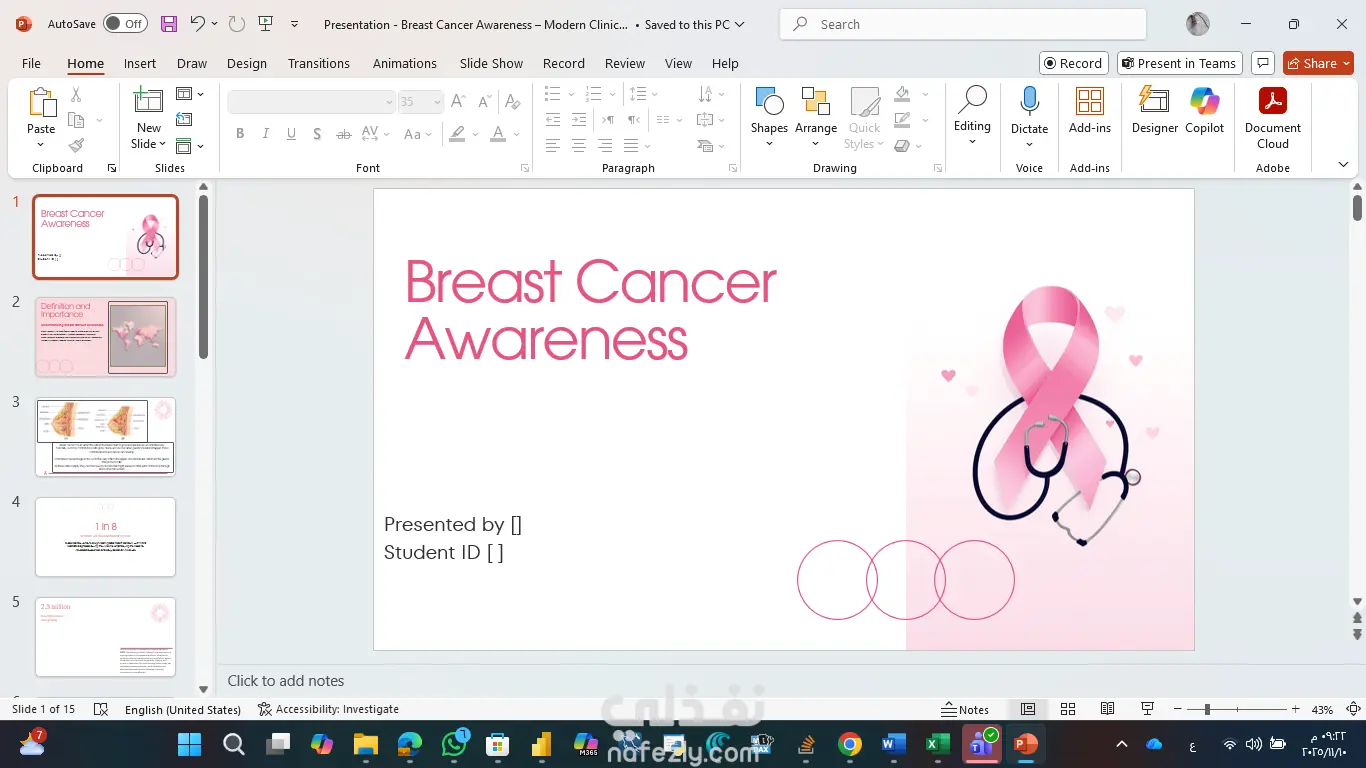The width and height of the screenshot is (1366, 768).
Task: Click the 43% zoom level
Action: click(1322, 709)
